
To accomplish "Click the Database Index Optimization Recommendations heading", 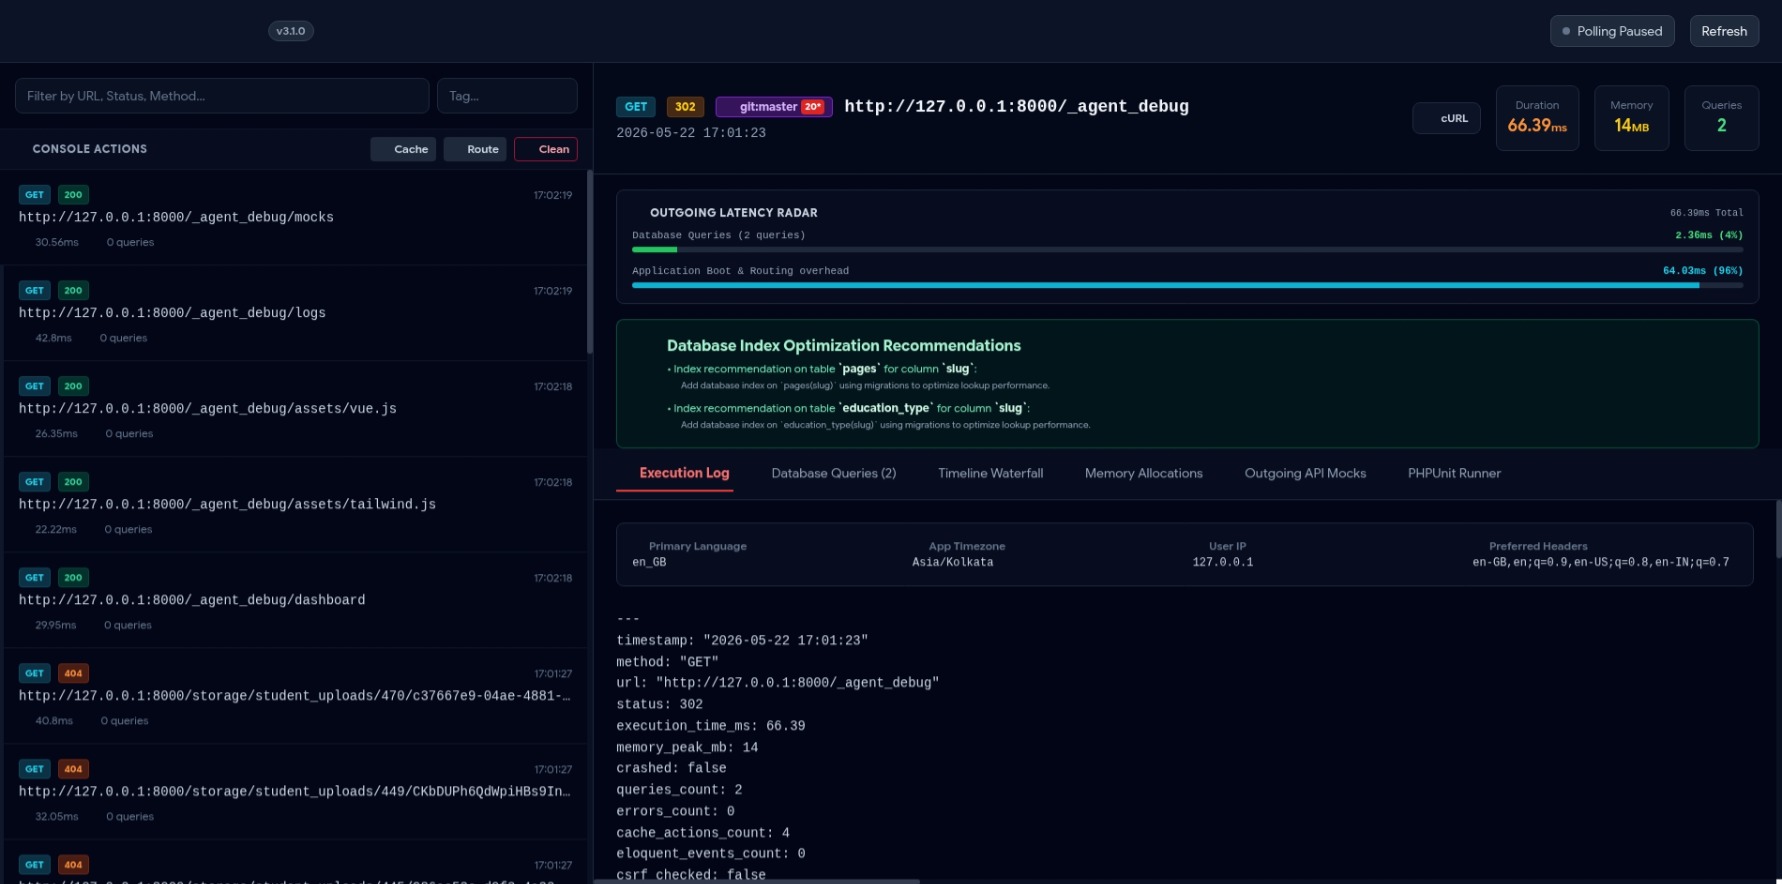I will pos(844,346).
